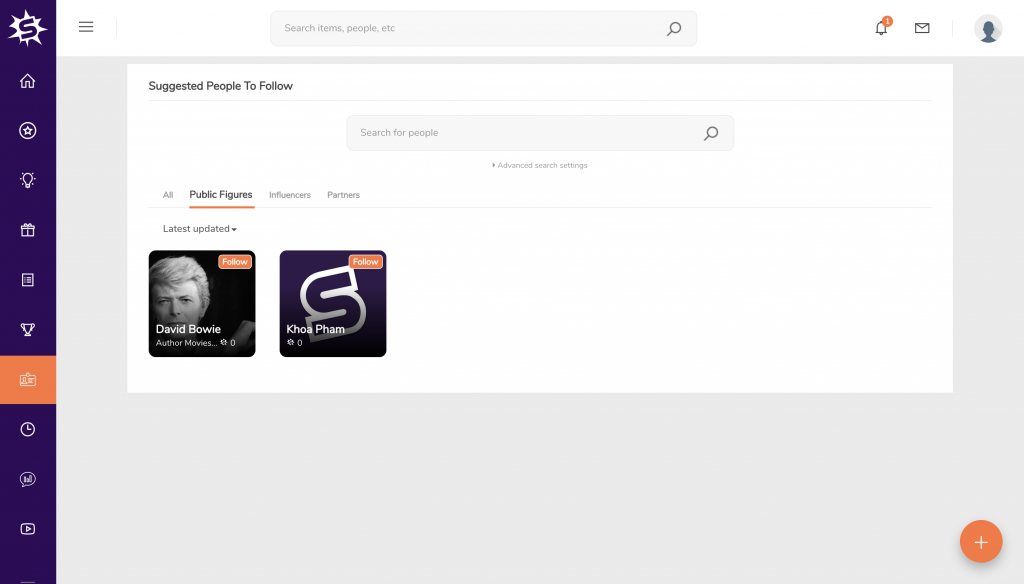The width and height of the screenshot is (1024, 584).
Task: Focus the top search items field
Action: (483, 28)
